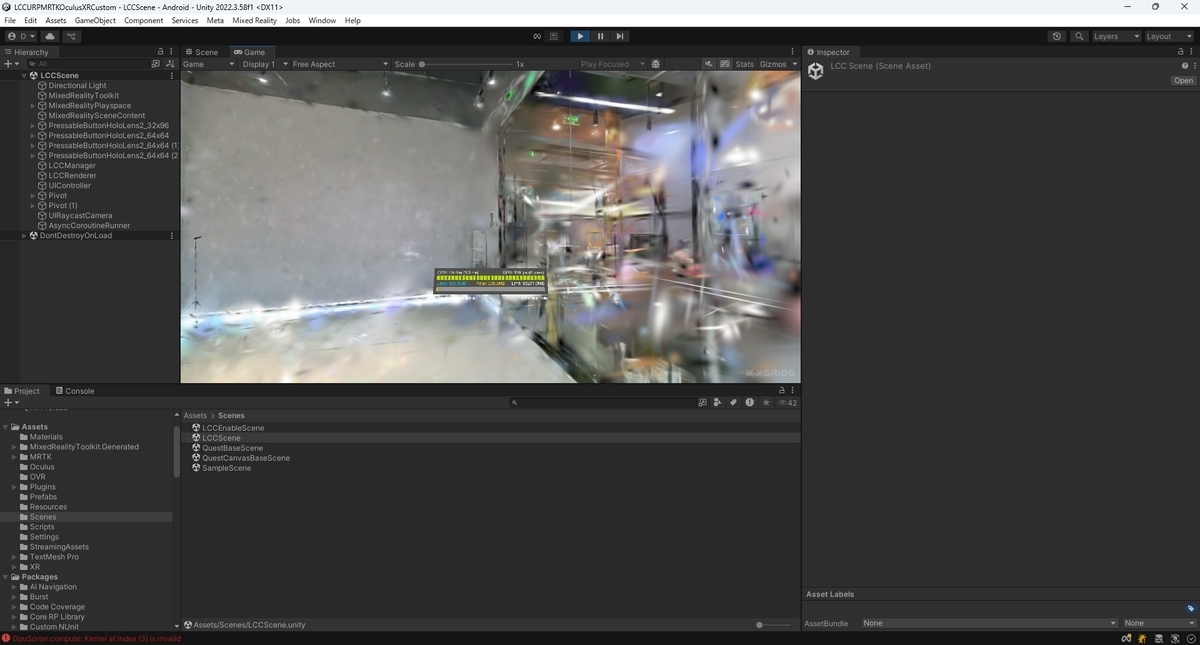Click the GpuSorter.compute error message
Image resolution: width=1200 pixels, height=645 pixels.
point(96,638)
